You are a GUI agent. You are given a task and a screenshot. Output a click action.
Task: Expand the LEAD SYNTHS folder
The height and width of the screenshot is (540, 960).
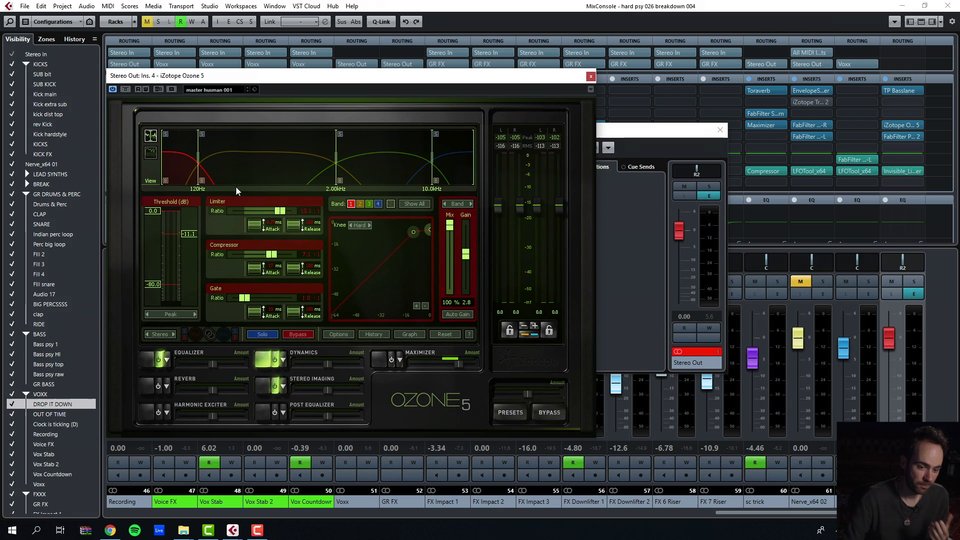pos(26,174)
